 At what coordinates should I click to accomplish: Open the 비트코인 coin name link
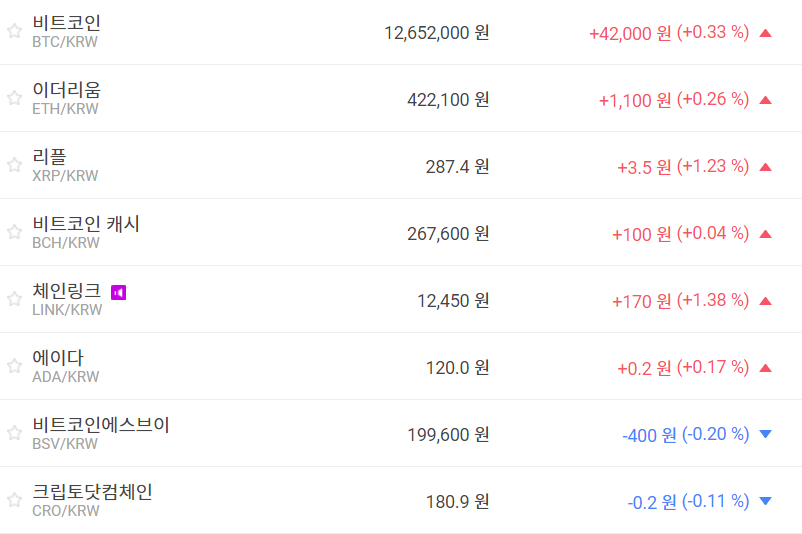(66, 23)
